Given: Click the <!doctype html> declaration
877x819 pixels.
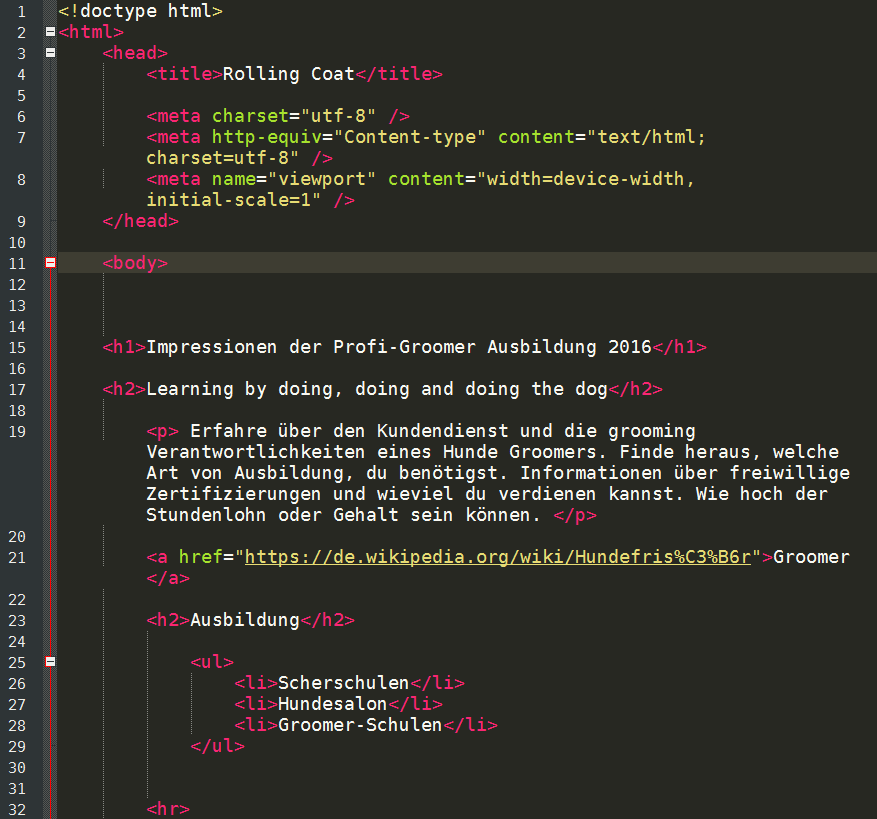Looking at the screenshot, I should click(140, 11).
